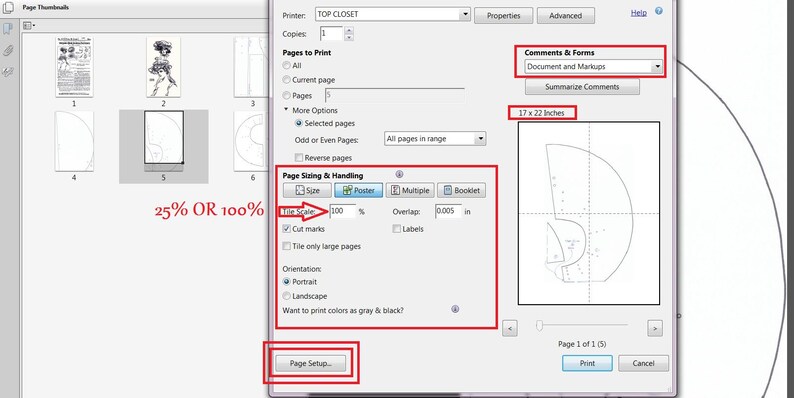
Task: Open the Odd or Even Pages dropdown
Action: click(x=435, y=139)
